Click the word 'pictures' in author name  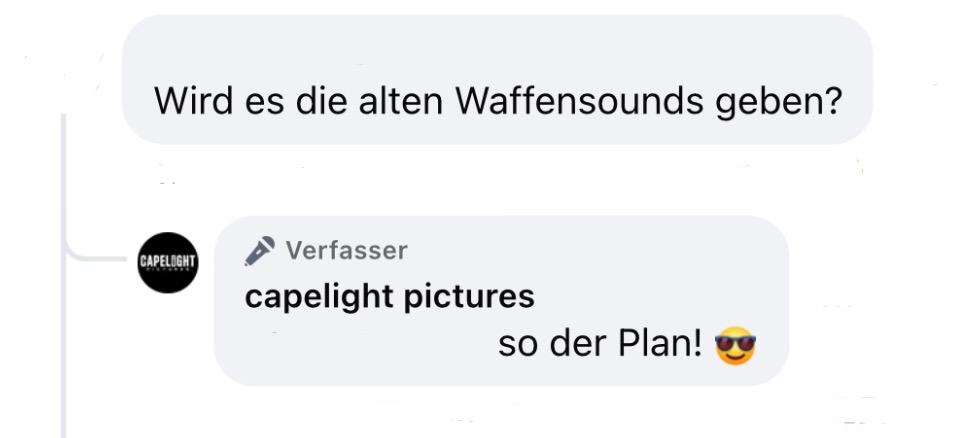[469, 297]
